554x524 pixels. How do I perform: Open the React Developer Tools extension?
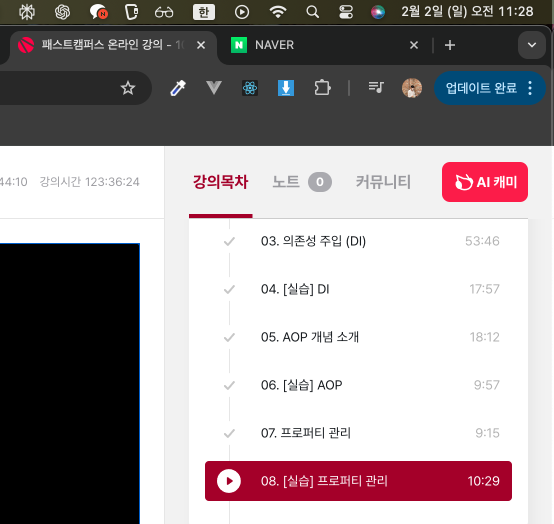(250, 88)
